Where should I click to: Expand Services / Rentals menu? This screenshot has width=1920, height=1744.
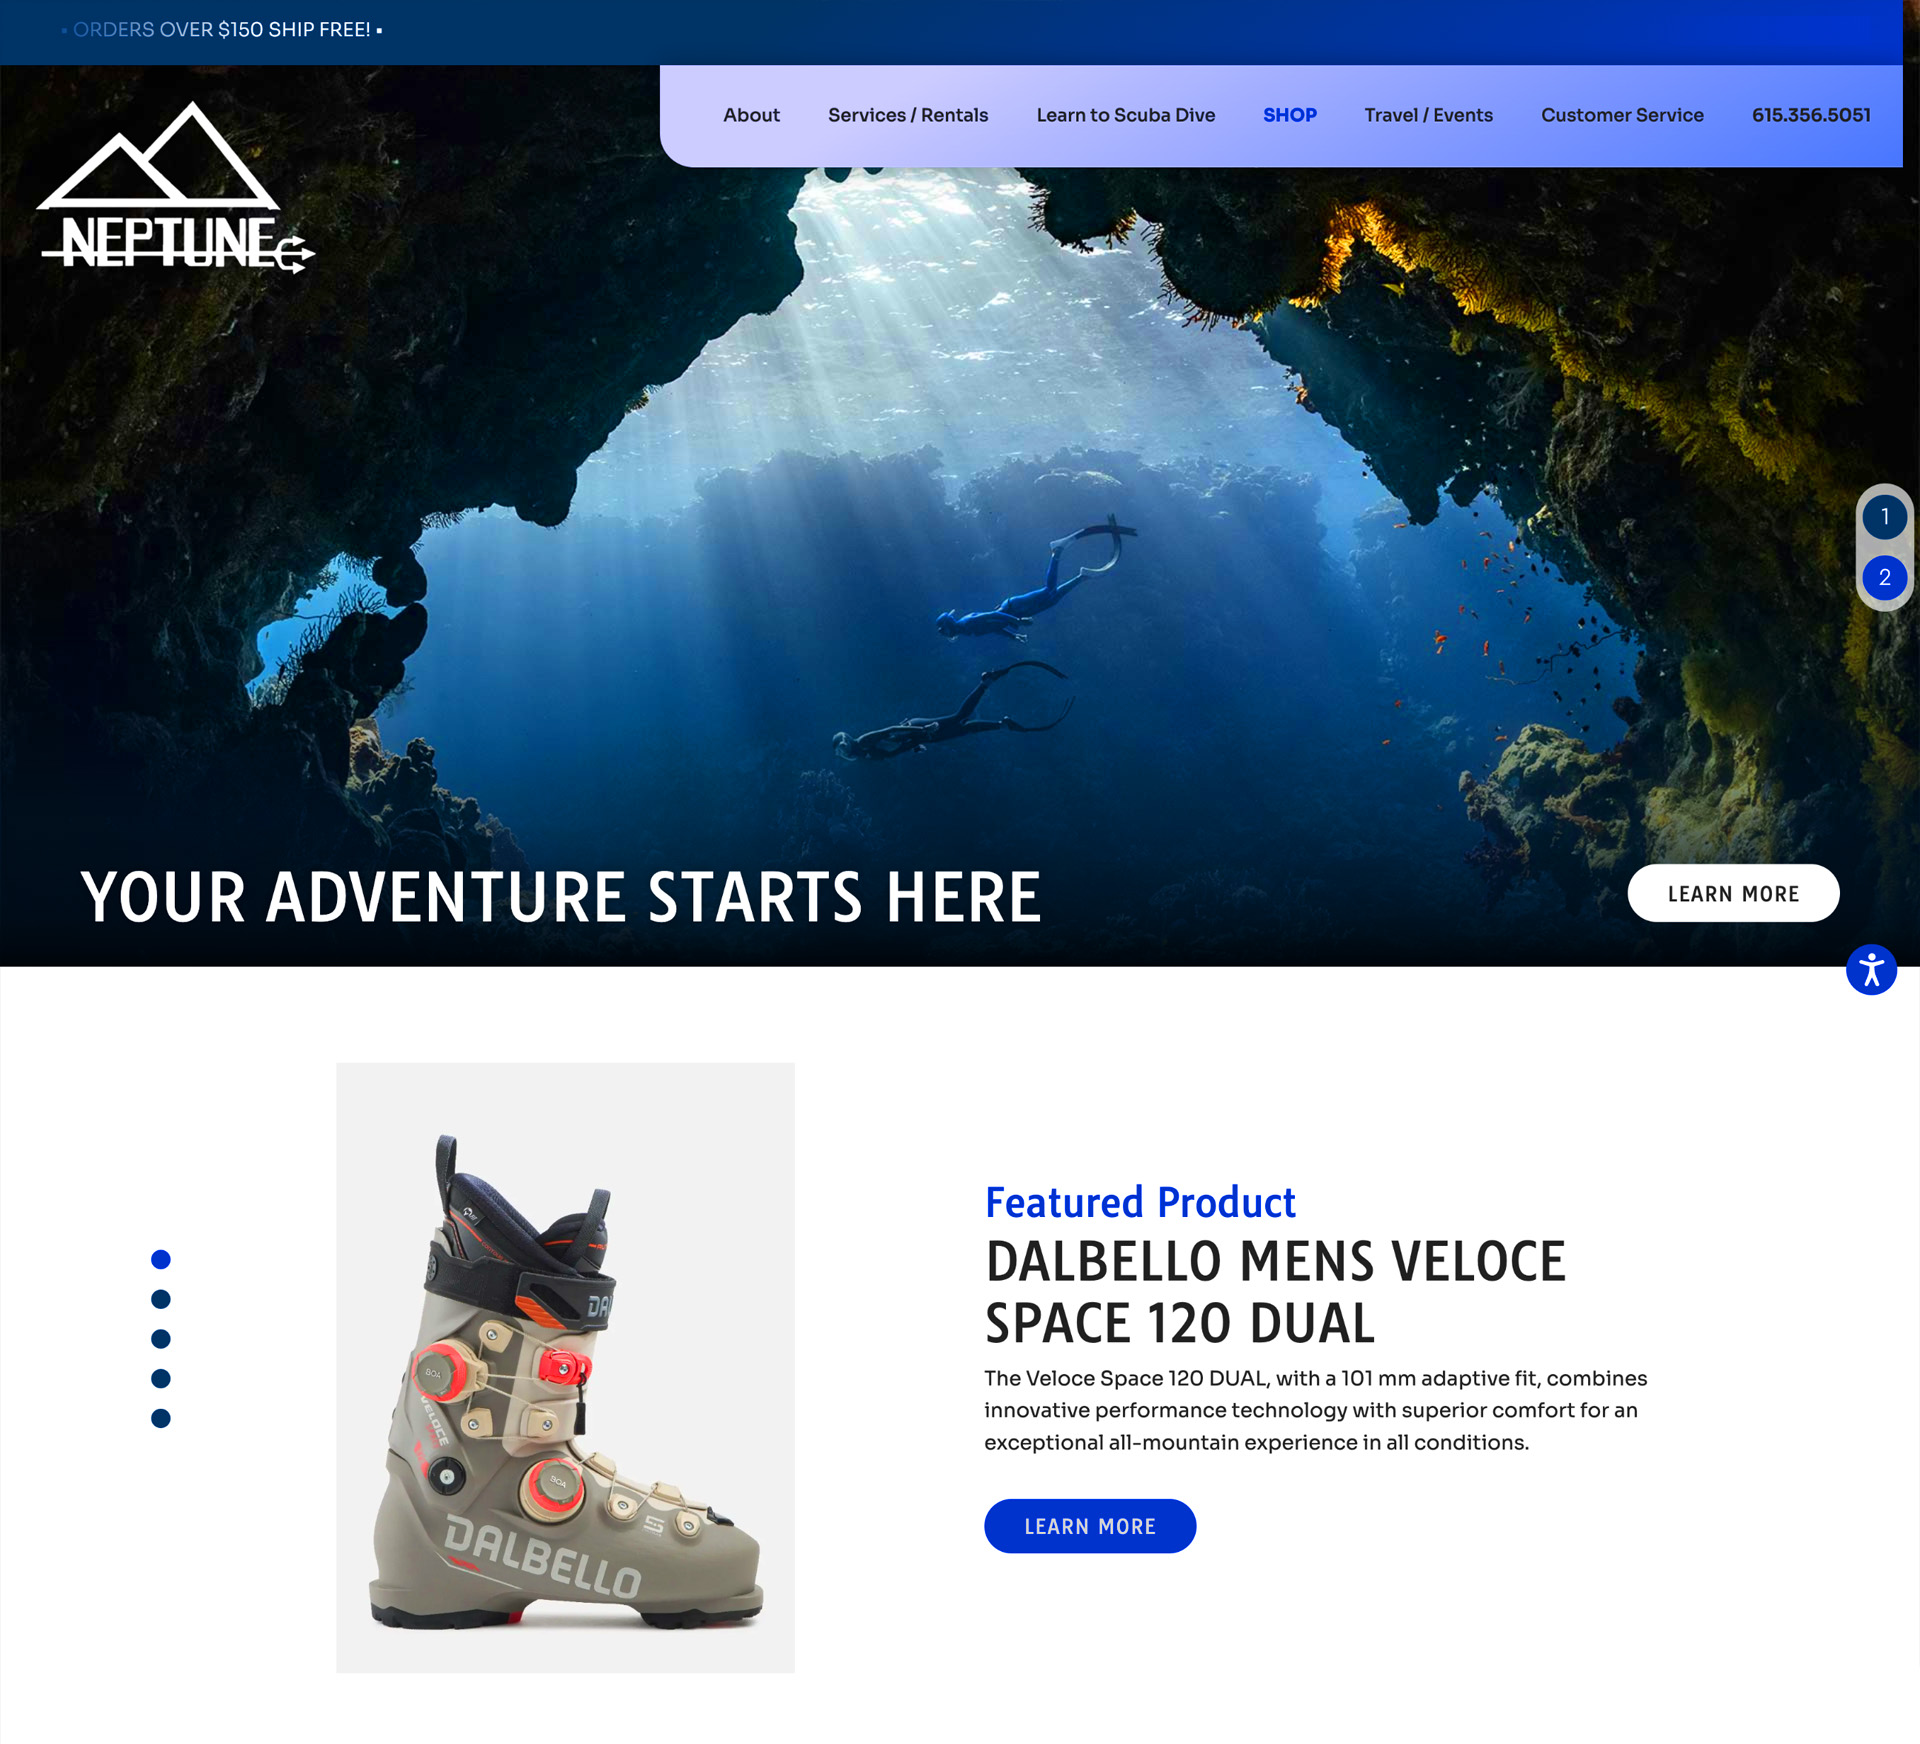[x=907, y=115]
